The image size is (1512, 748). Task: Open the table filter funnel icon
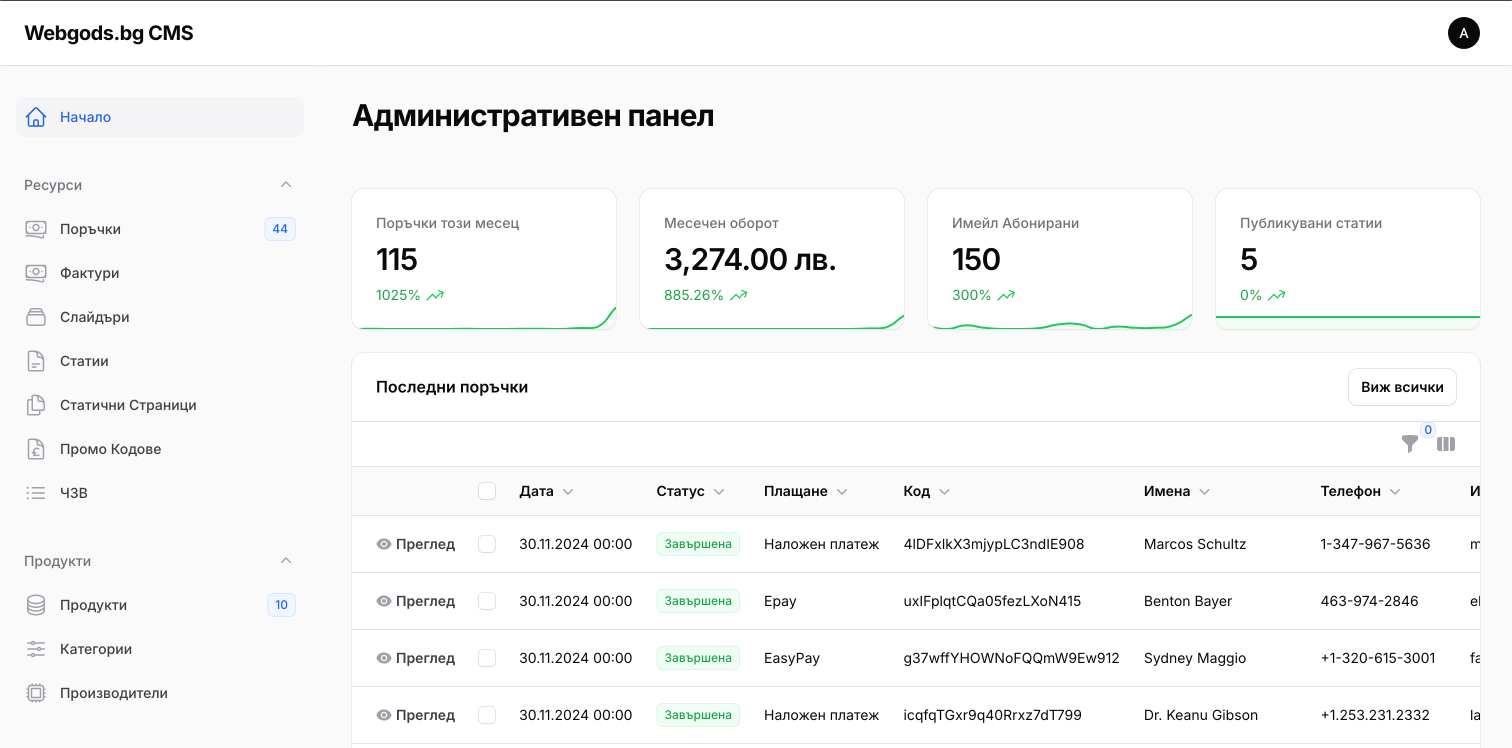click(1410, 444)
